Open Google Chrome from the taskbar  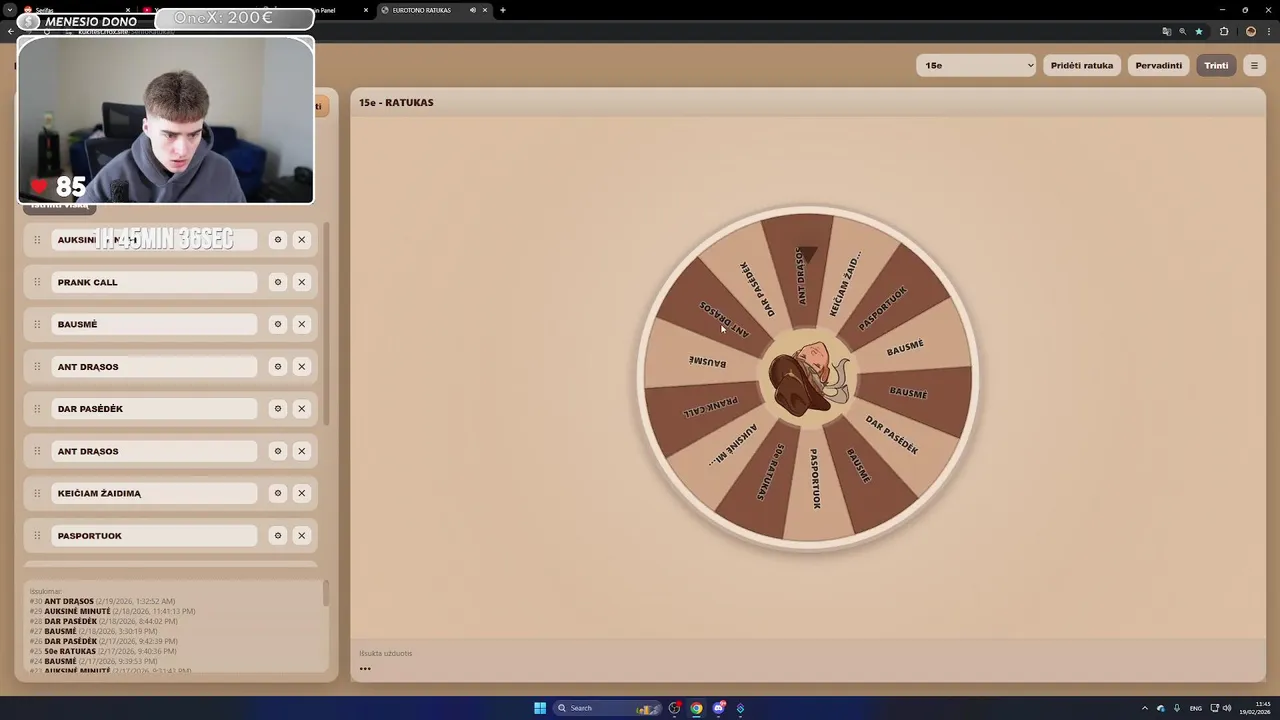coord(697,708)
